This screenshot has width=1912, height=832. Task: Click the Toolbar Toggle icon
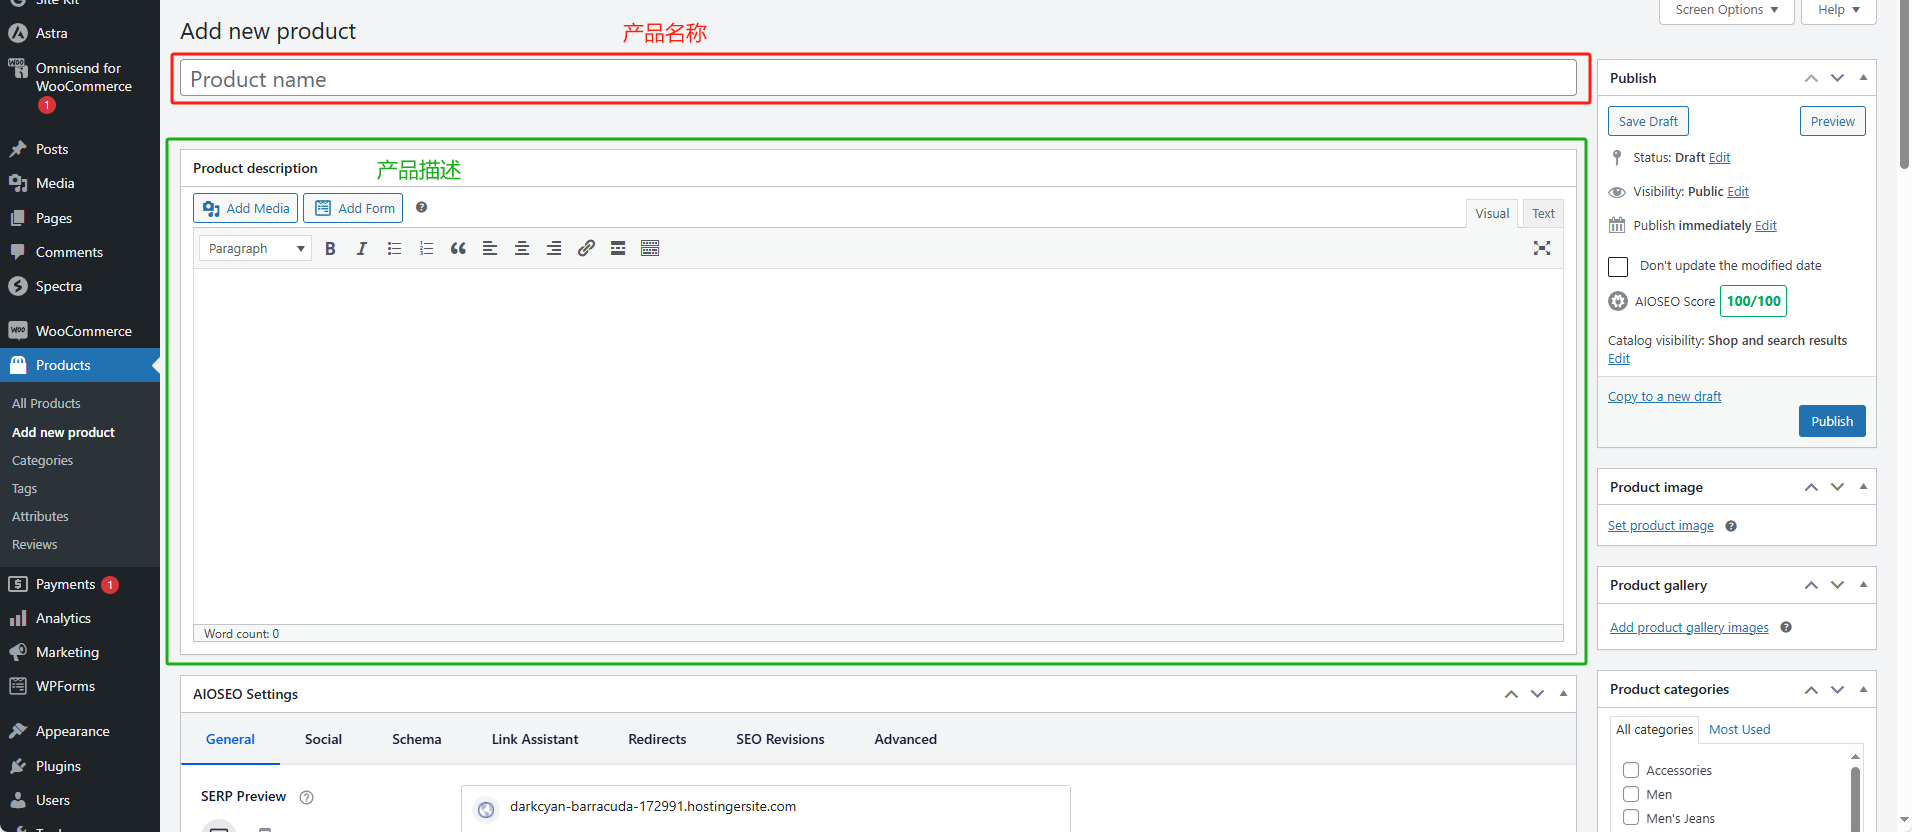650,249
